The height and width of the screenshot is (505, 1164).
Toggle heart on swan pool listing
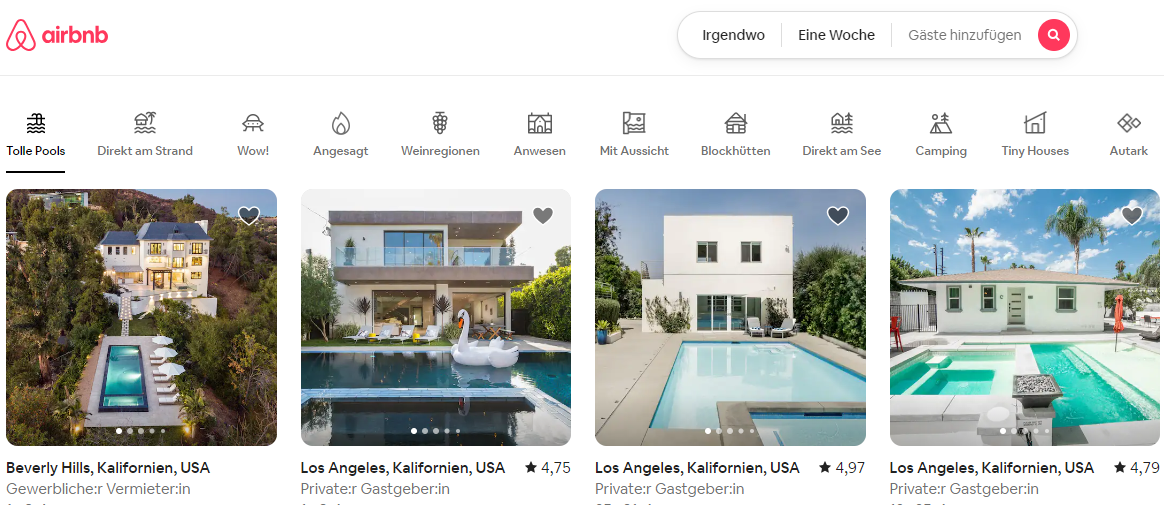[x=543, y=215]
